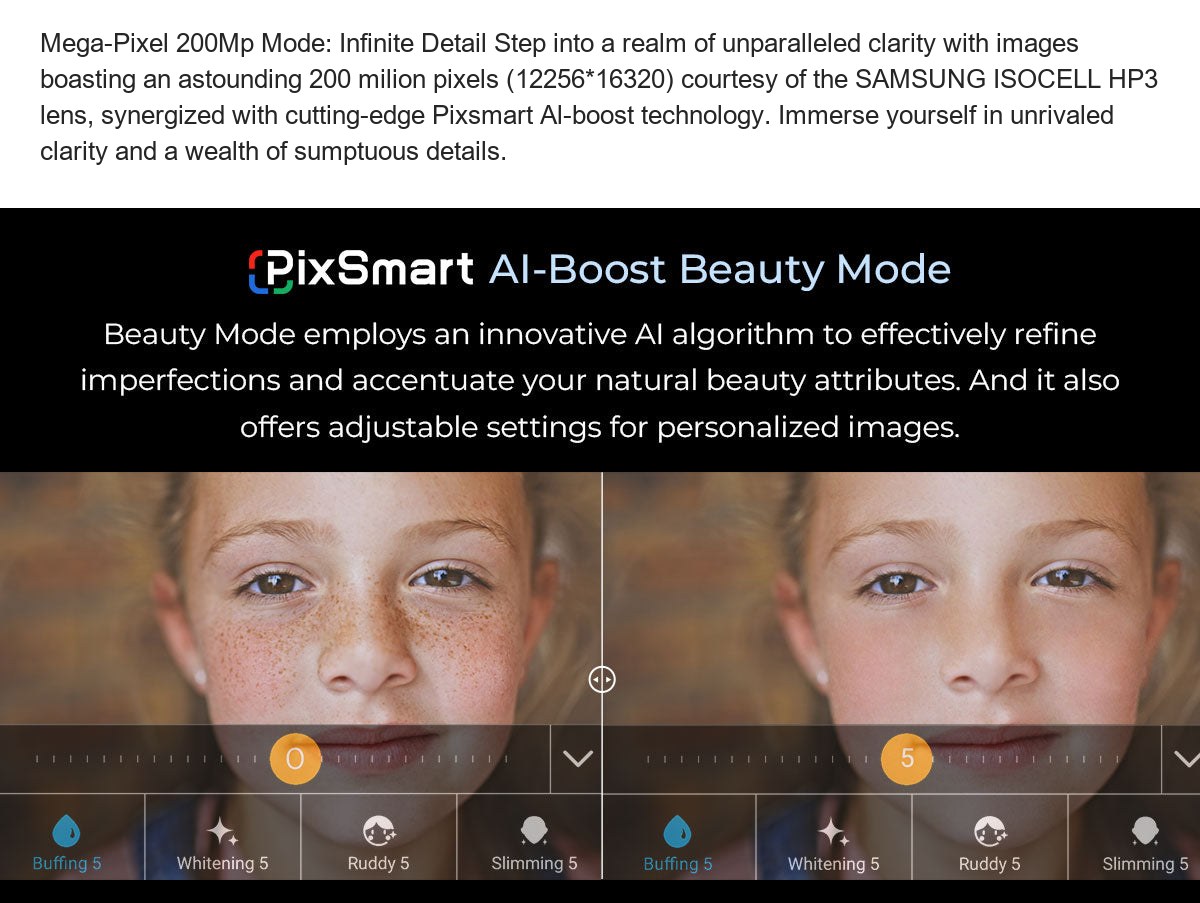The width and height of the screenshot is (1200, 903).
Task: Select Slimming 5 face icon in right panel
Action: [1145, 830]
